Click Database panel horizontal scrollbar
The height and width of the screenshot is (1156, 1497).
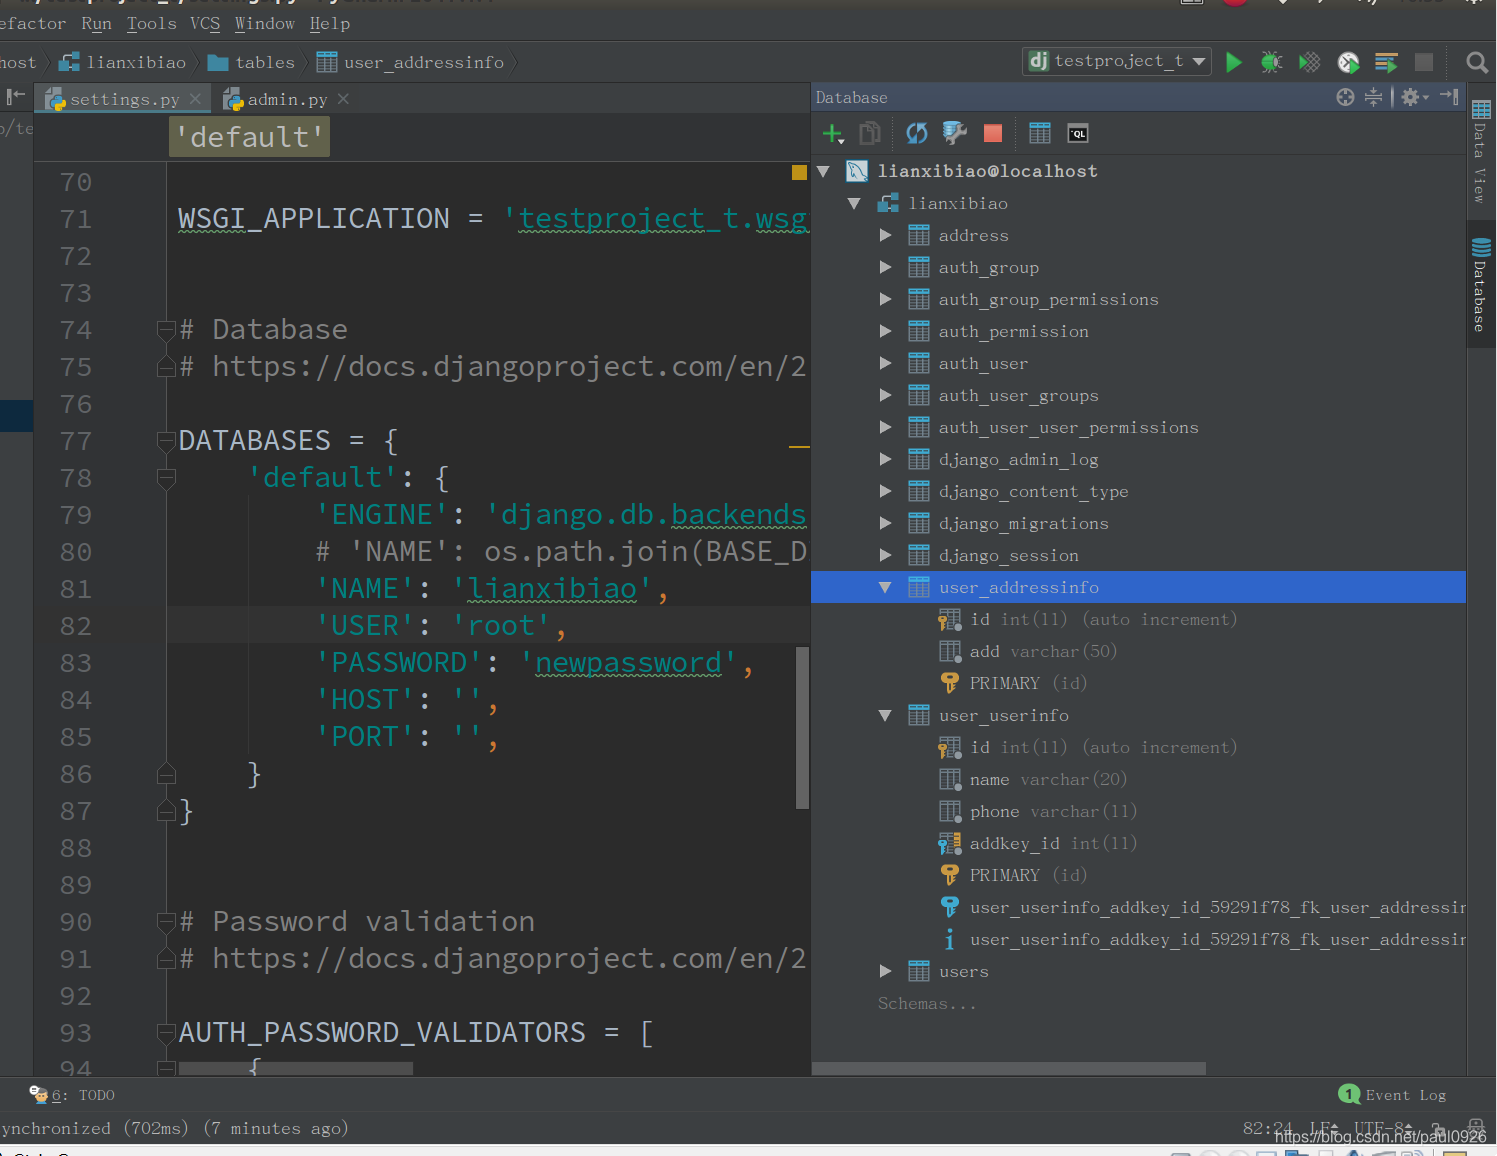tap(1009, 1068)
